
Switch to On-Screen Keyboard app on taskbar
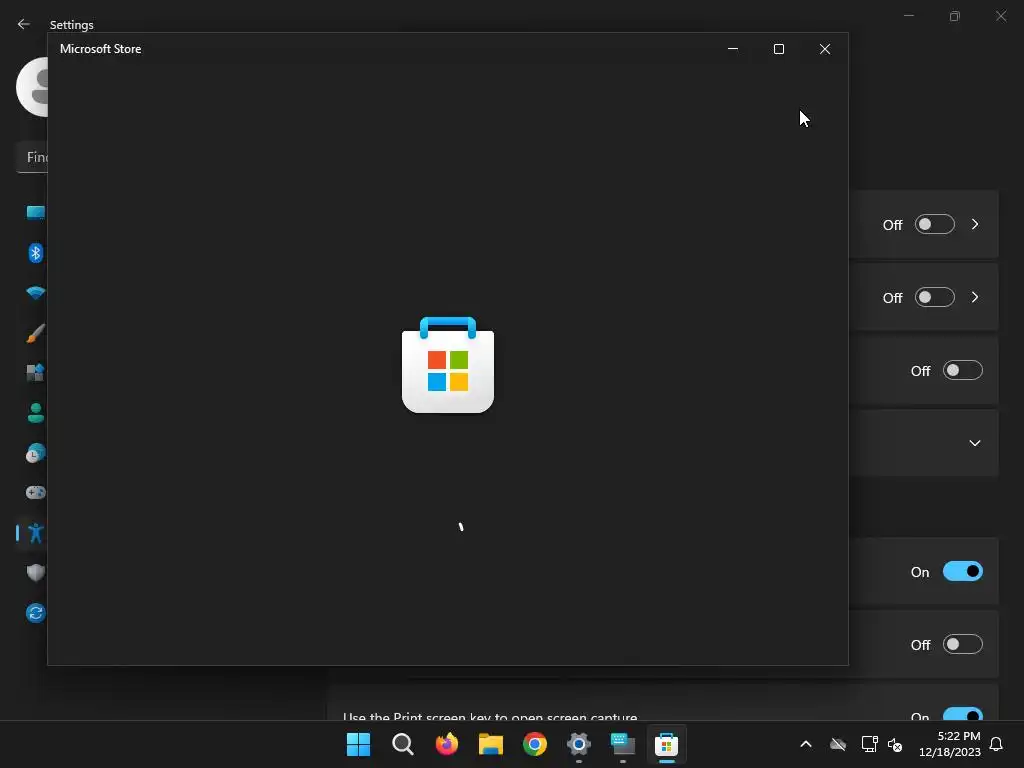622,744
